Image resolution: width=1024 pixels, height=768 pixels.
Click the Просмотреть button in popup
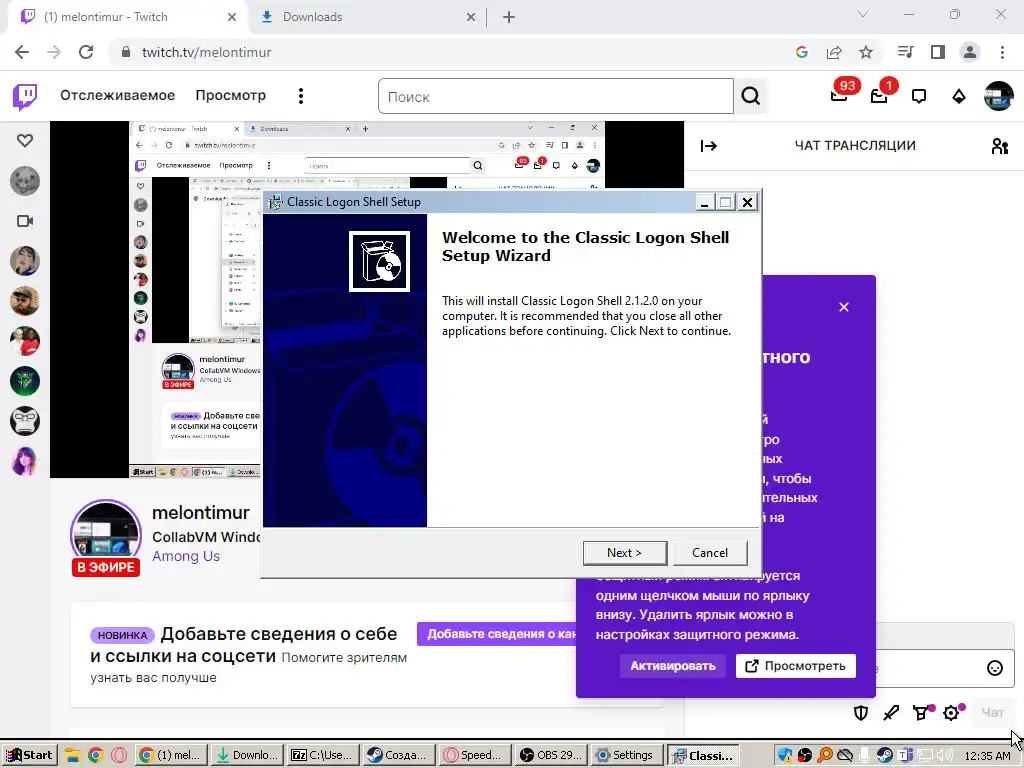click(x=795, y=666)
